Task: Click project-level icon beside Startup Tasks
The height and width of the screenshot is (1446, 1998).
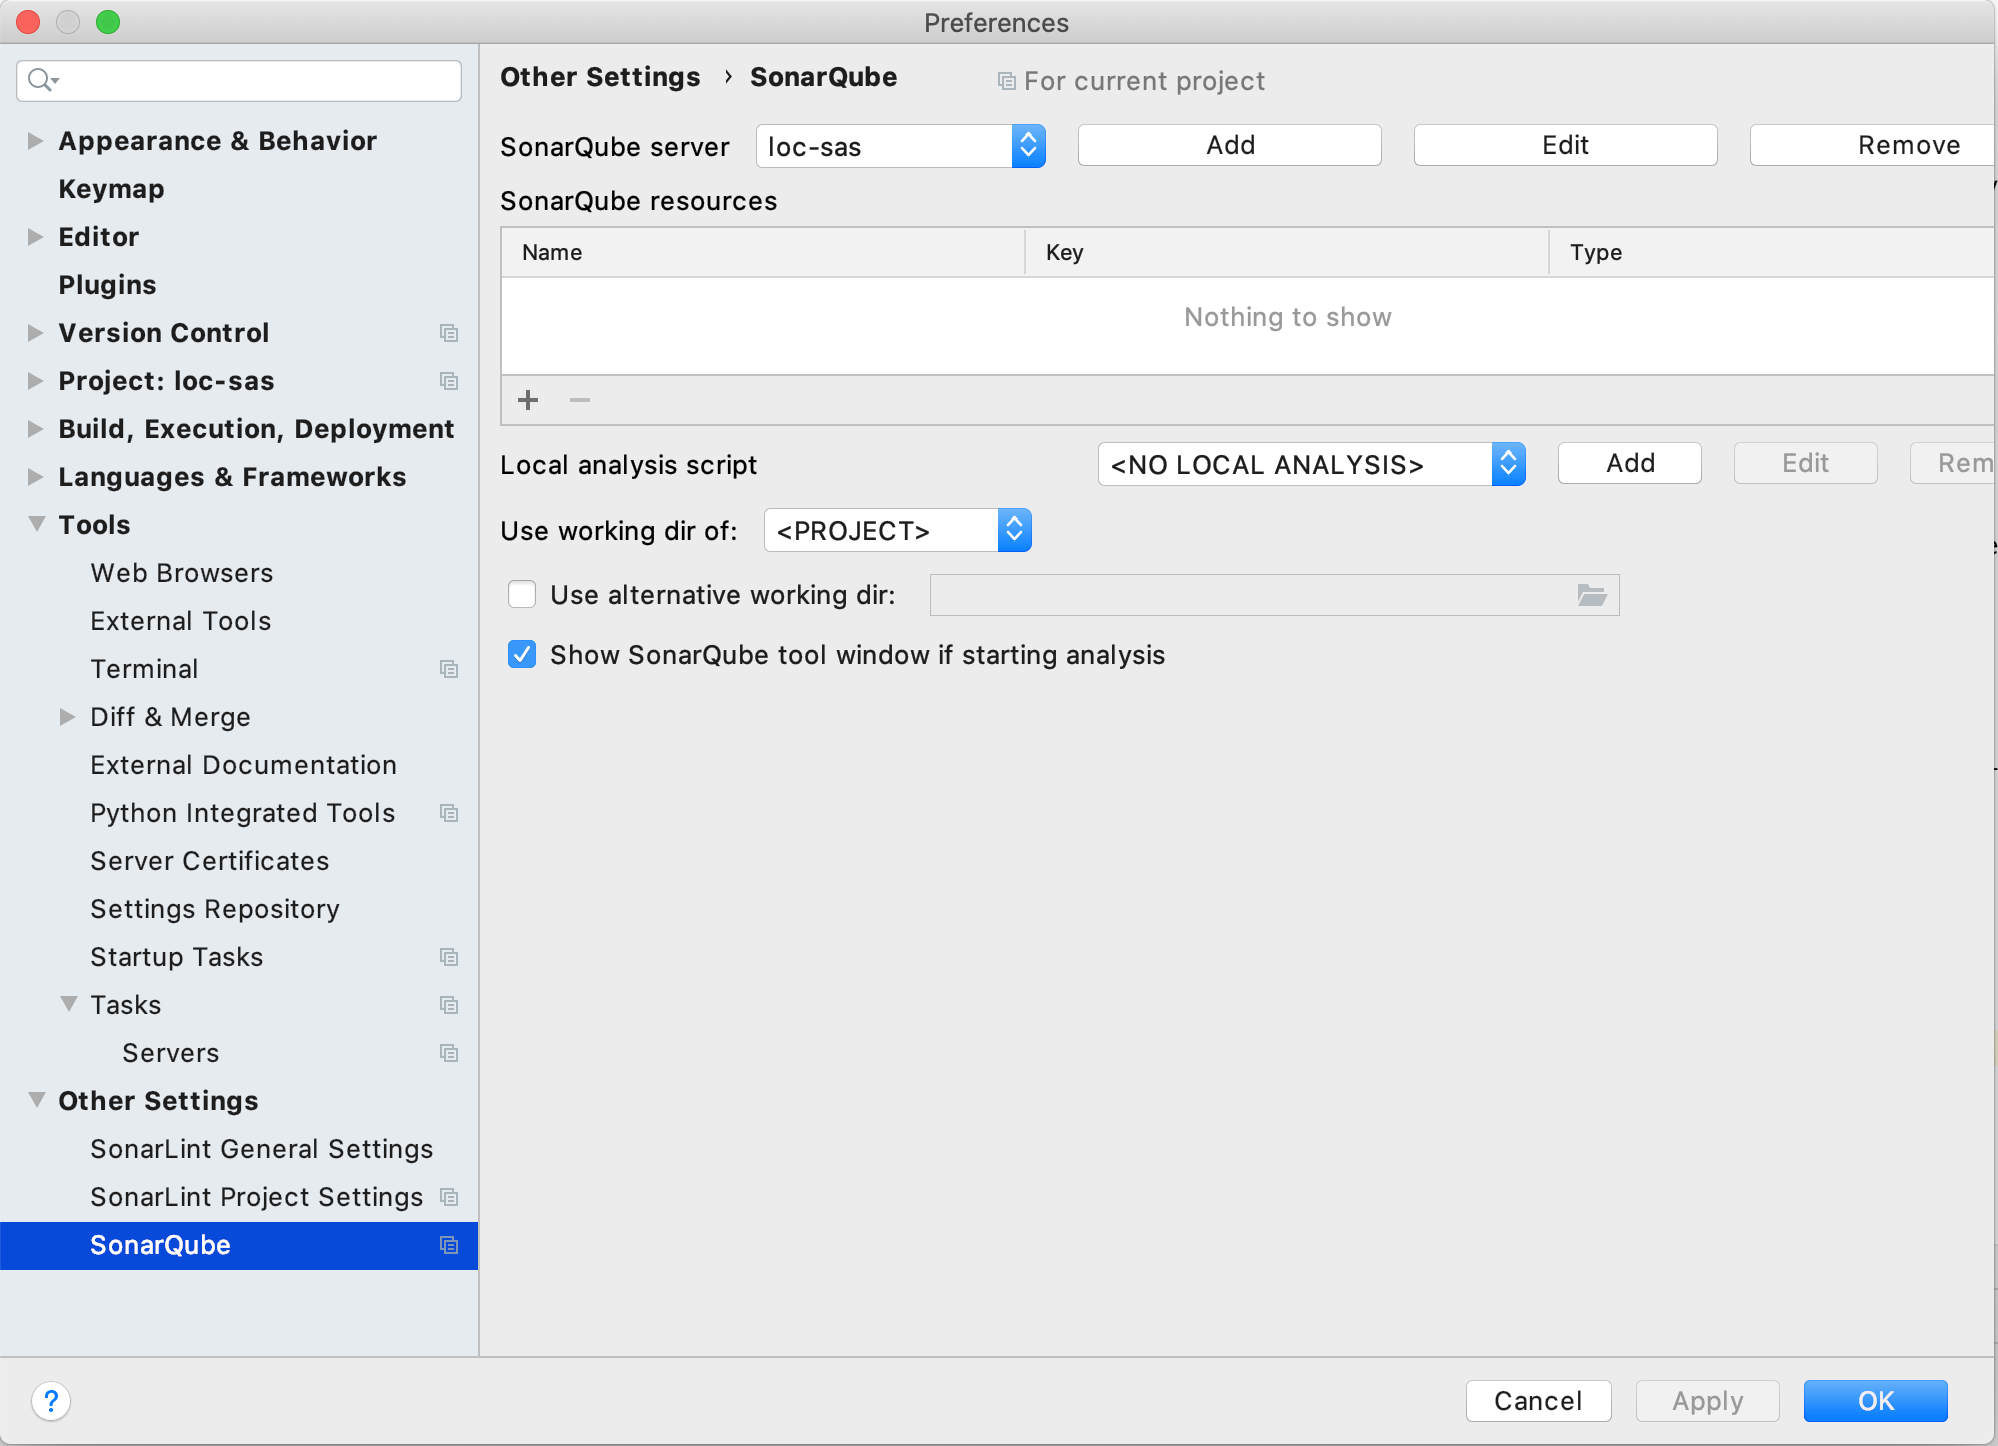Action: (x=449, y=957)
